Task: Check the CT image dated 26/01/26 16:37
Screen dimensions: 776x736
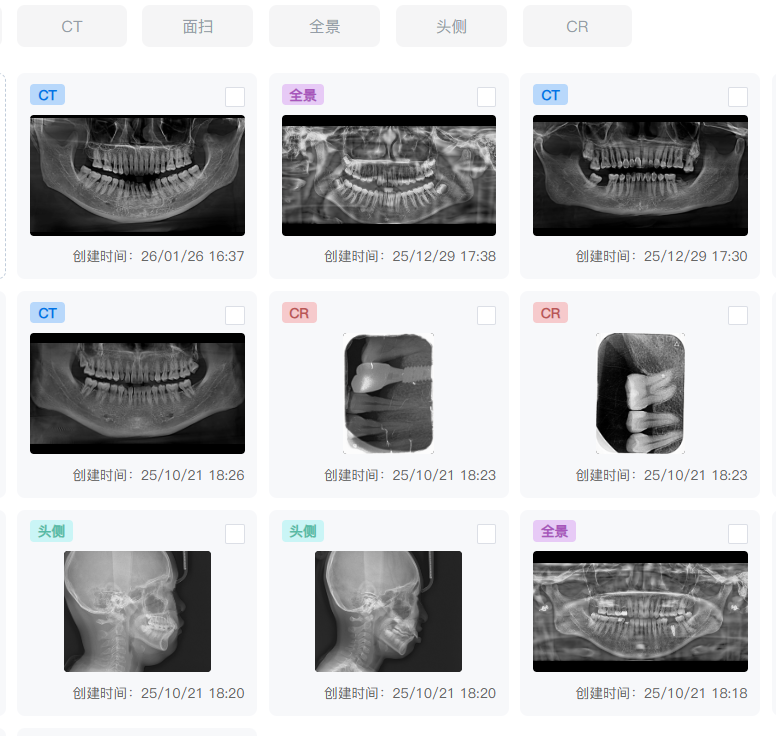Action: coord(235,97)
